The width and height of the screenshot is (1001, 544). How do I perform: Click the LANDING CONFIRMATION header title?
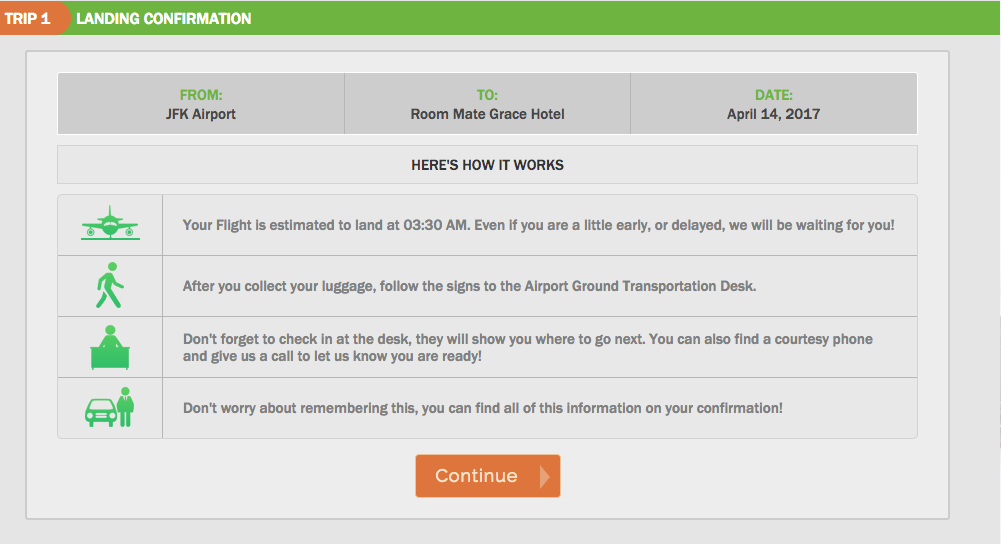tap(163, 19)
